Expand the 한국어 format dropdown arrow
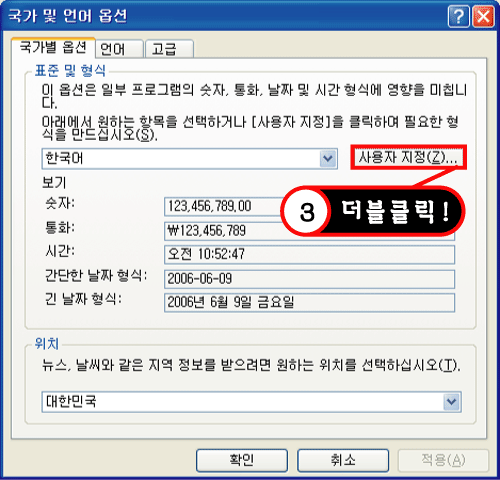 (328, 159)
